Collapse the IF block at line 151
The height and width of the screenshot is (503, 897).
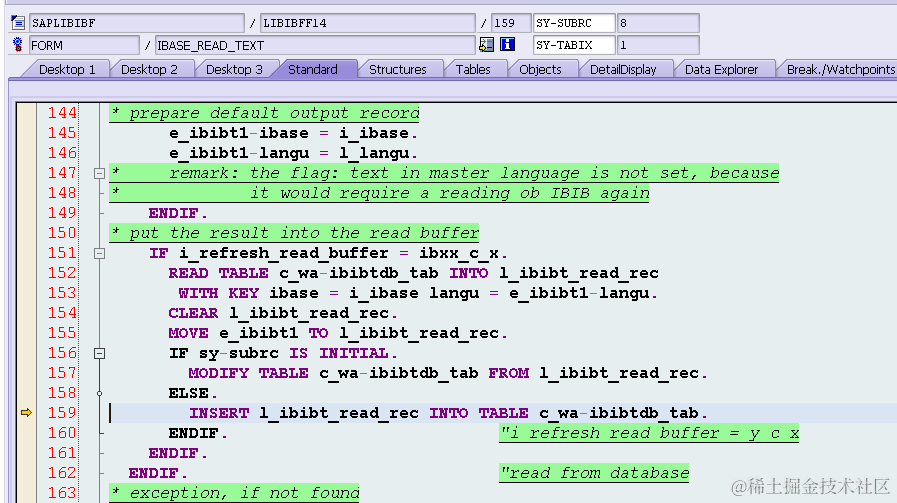99,253
